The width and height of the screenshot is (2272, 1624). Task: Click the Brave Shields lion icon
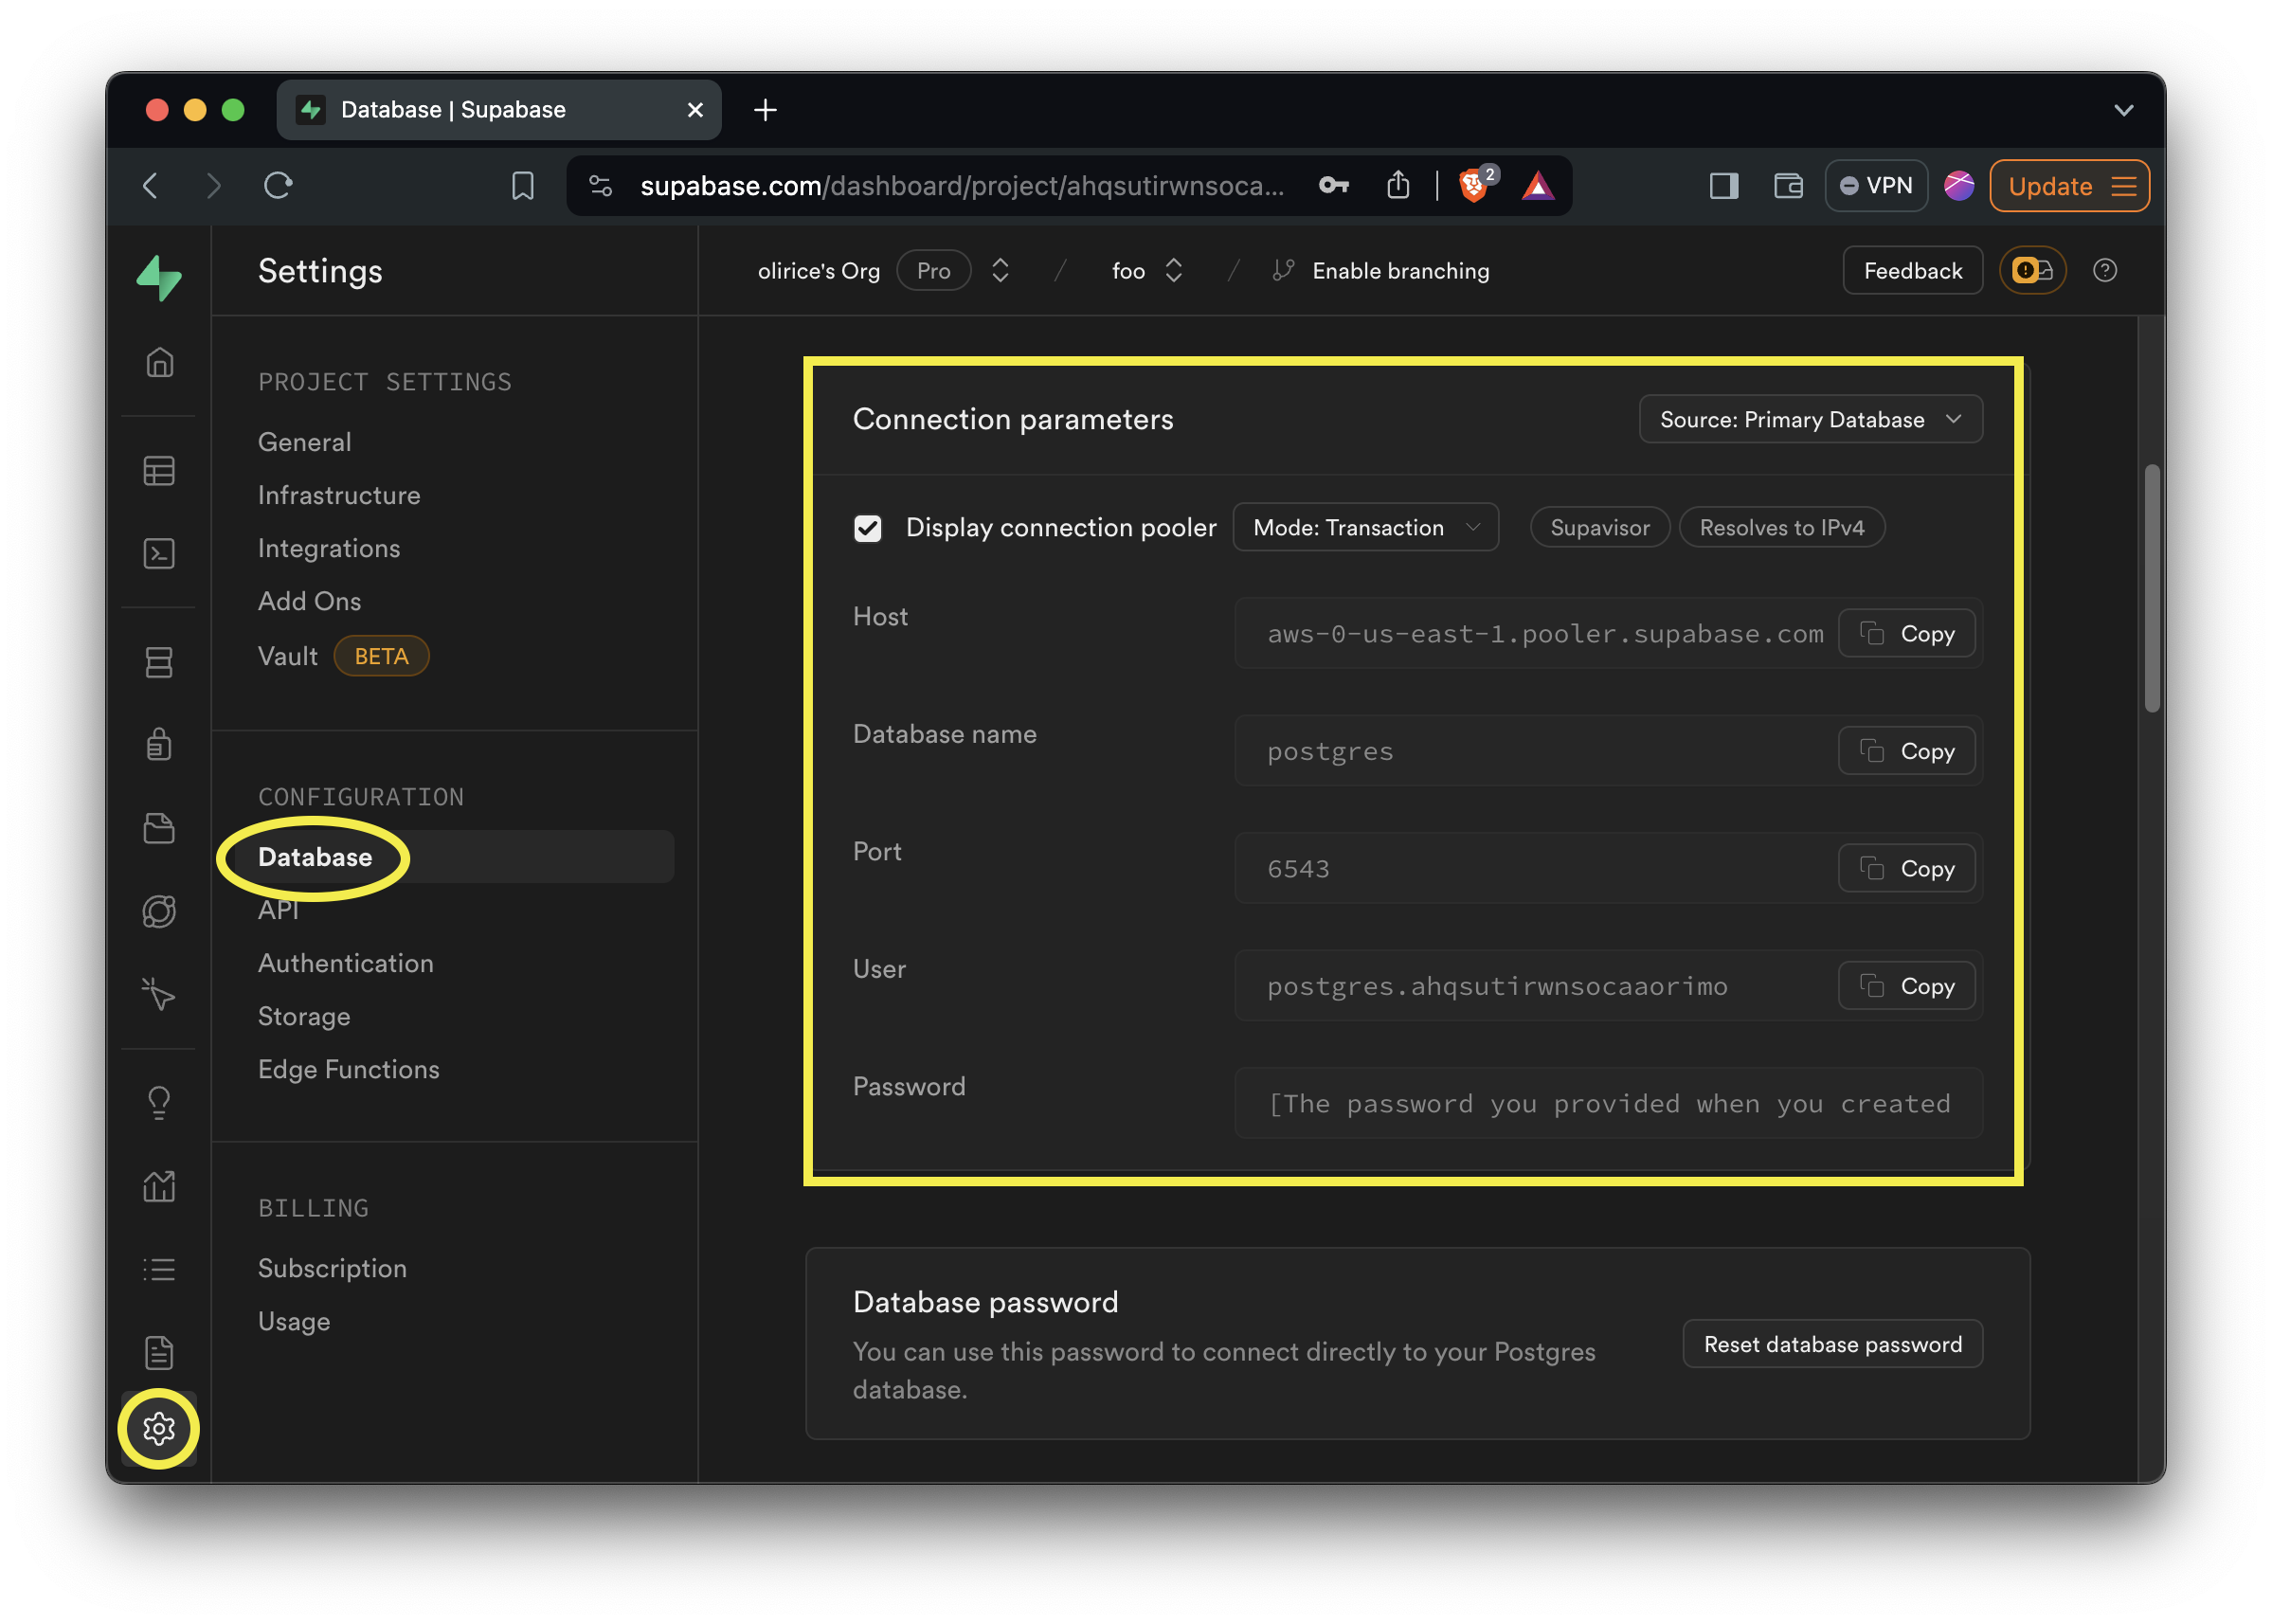pos(1473,185)
